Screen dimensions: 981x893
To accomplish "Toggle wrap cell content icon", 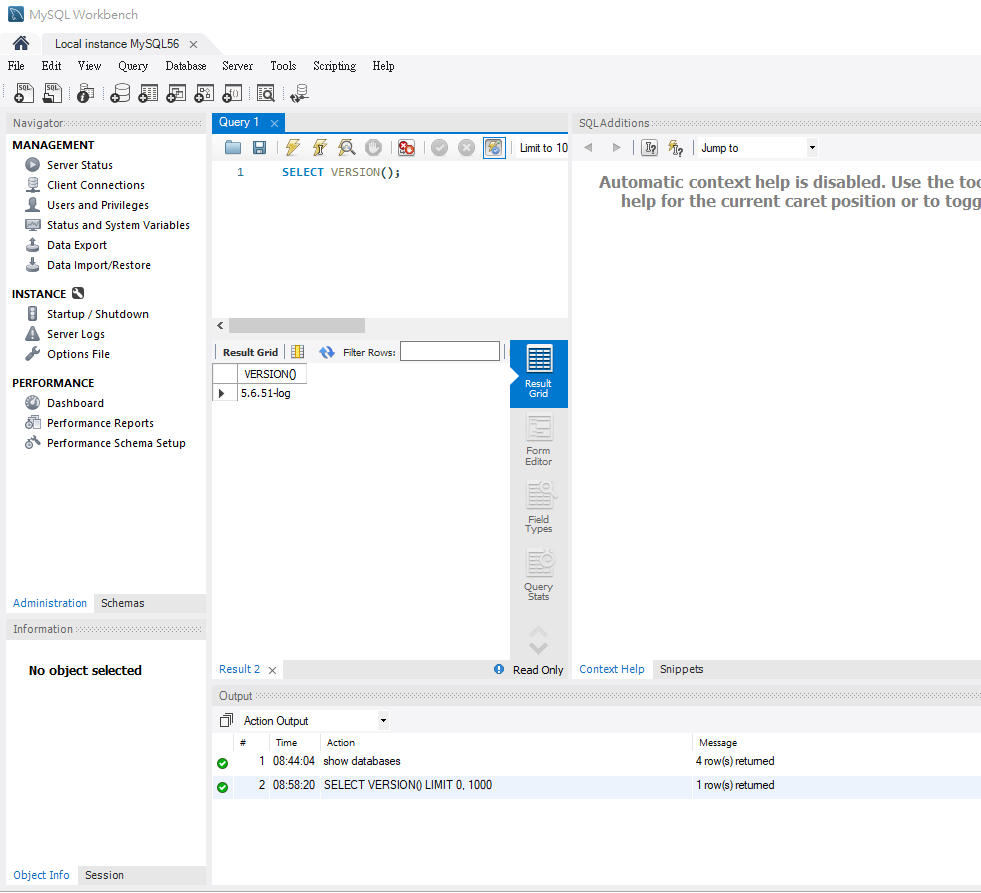I will [x=298, y=352].
